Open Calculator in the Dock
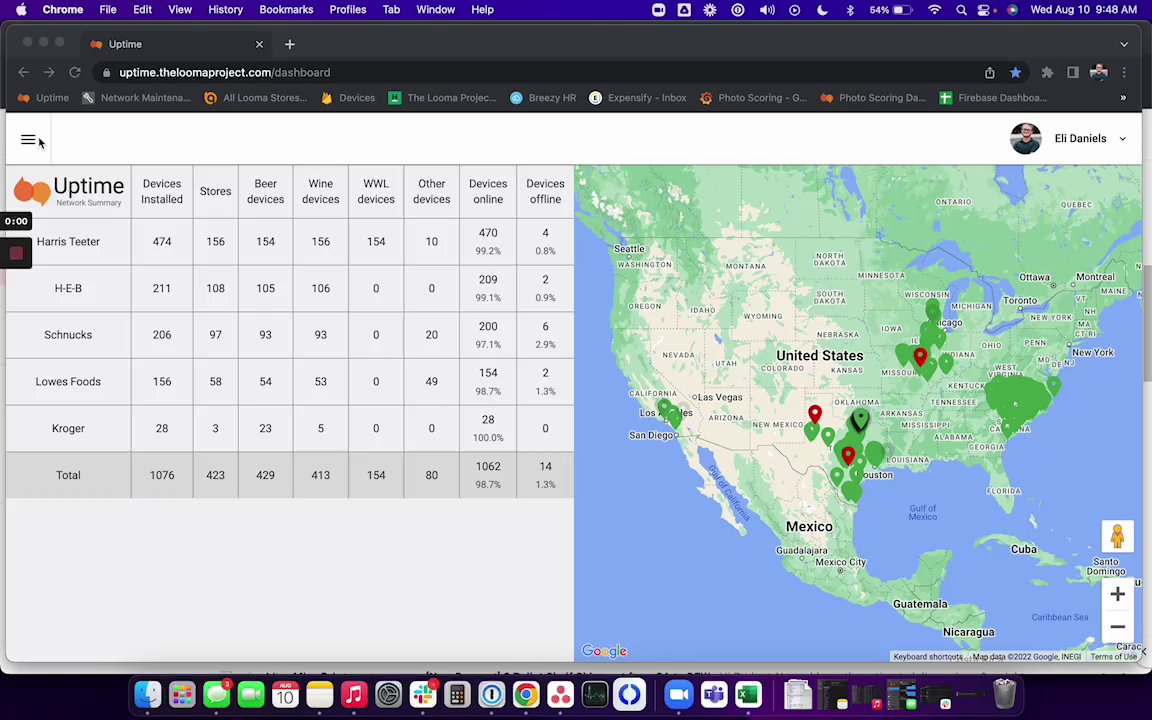This screenshot has height=720, width=1152. 457,694
